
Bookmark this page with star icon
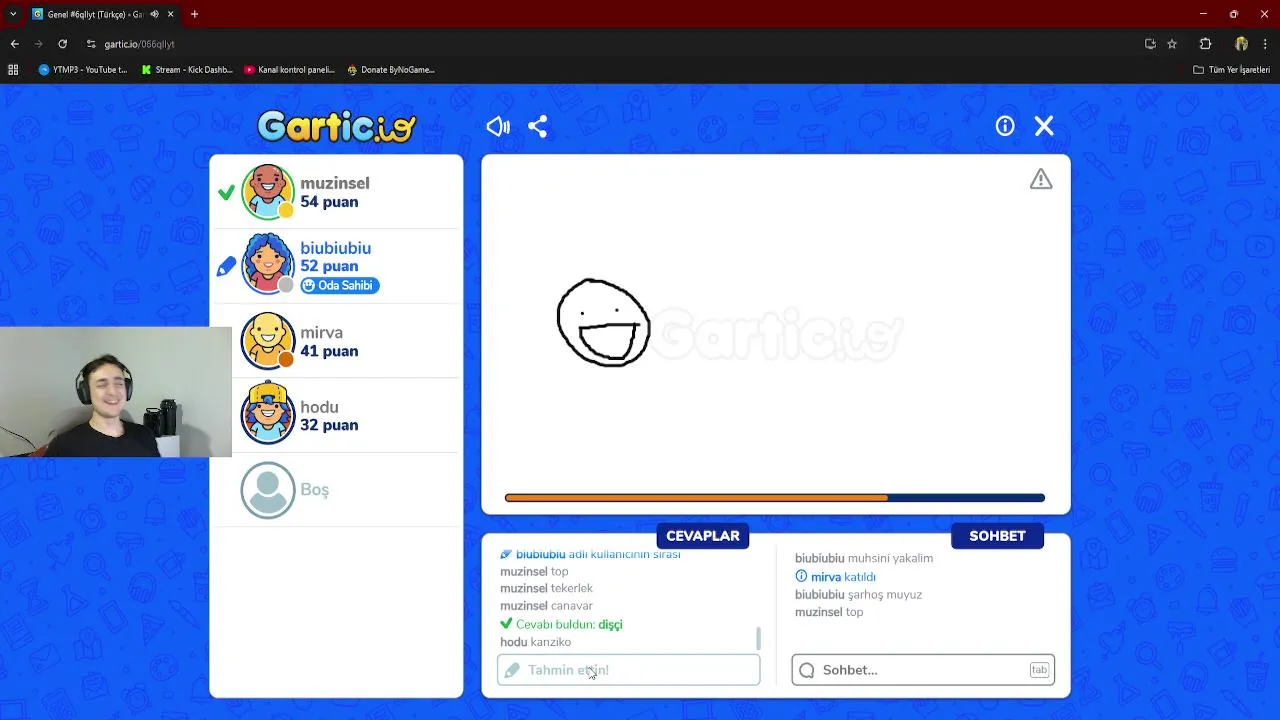tap(1172, 44)
